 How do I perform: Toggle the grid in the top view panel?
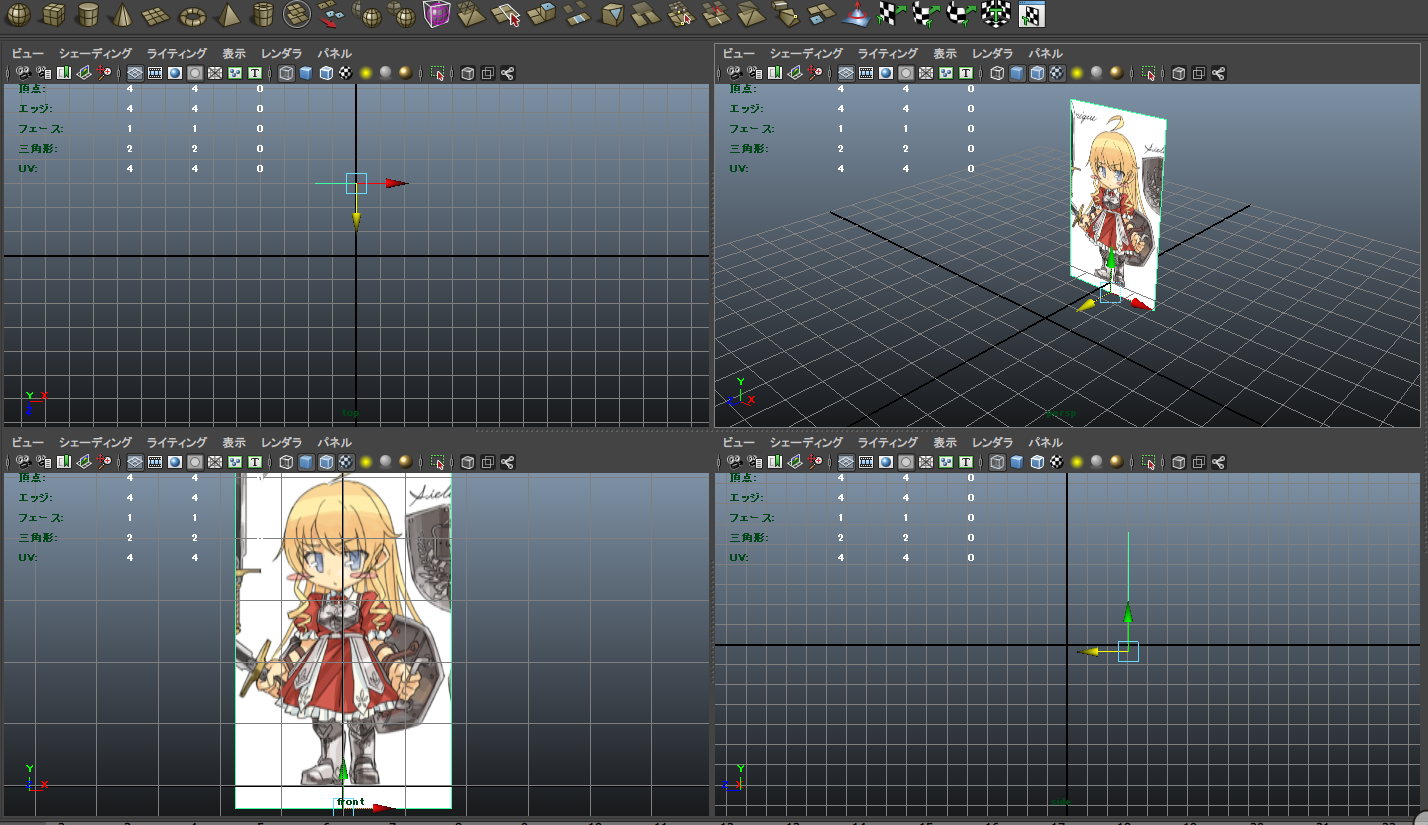135,73
